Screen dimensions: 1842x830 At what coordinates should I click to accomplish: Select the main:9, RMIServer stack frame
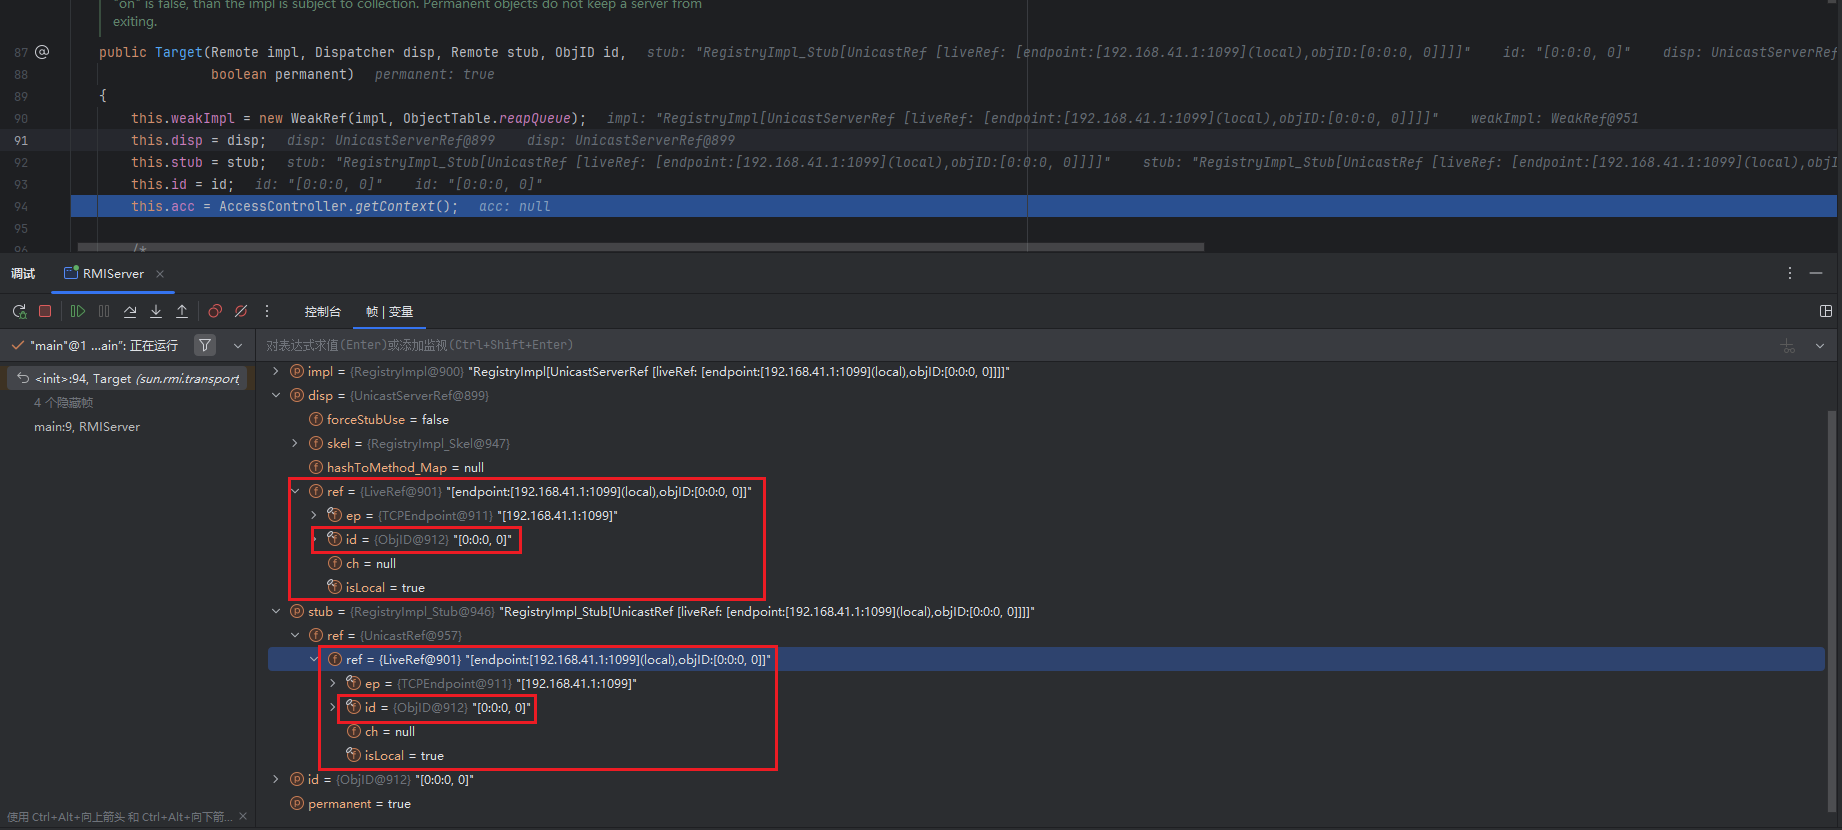[87, 426]
